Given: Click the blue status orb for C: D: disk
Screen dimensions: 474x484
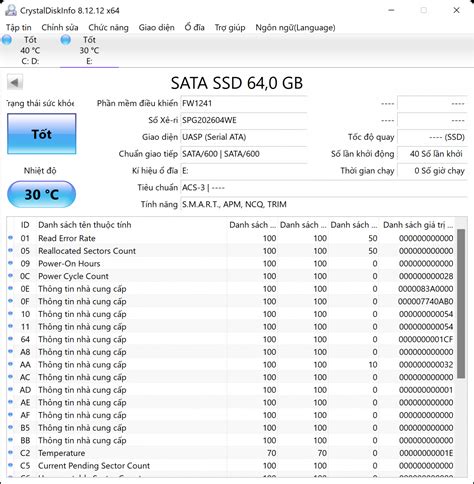Looking at the screenshot, I should 6,40.
